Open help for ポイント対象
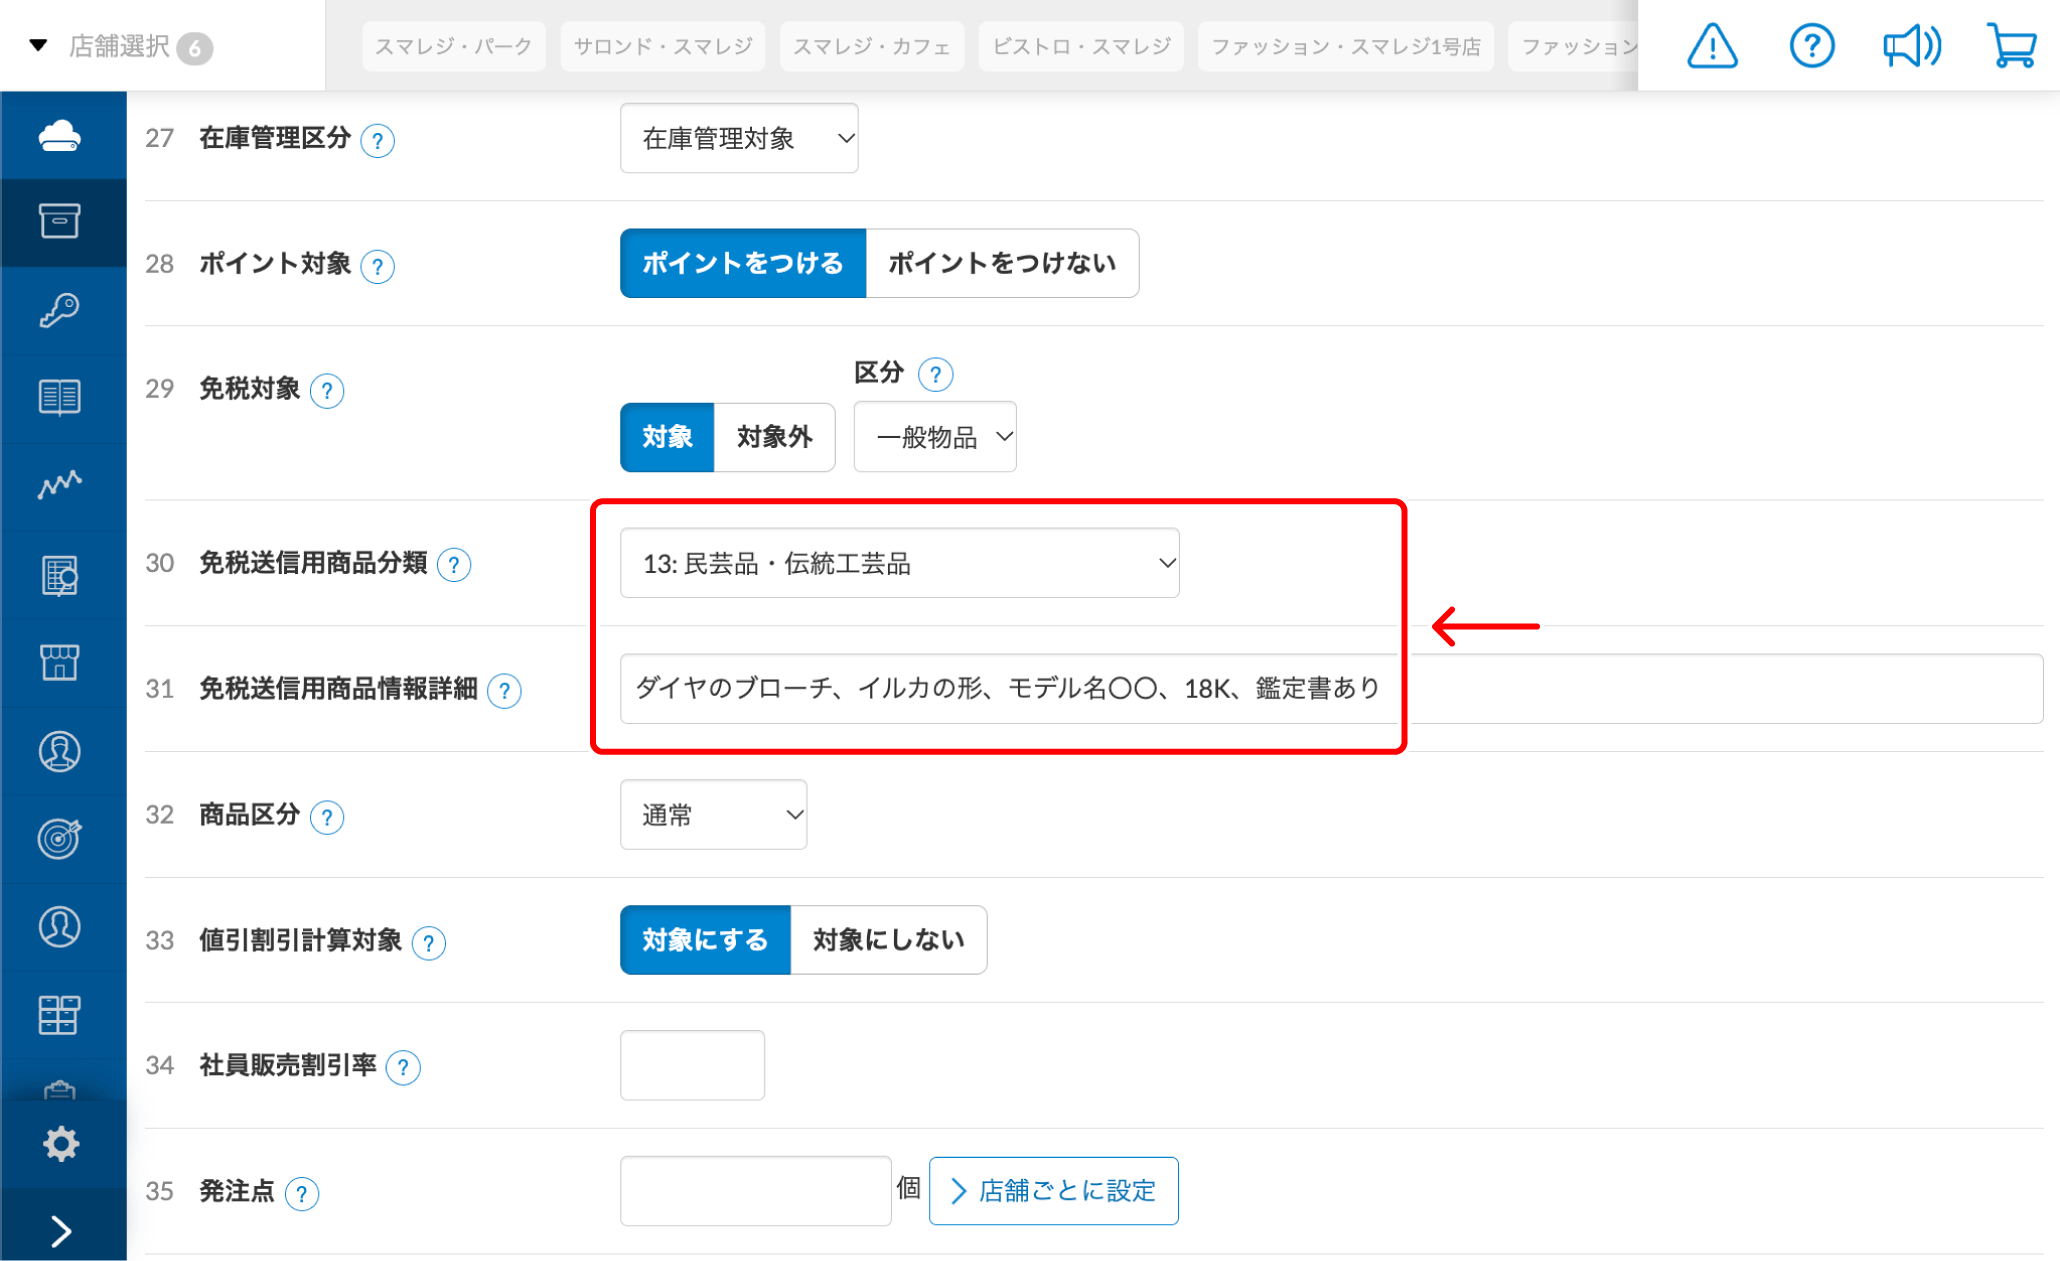This screenshot has height=1261, width=2060. click(x=377, y=266)
